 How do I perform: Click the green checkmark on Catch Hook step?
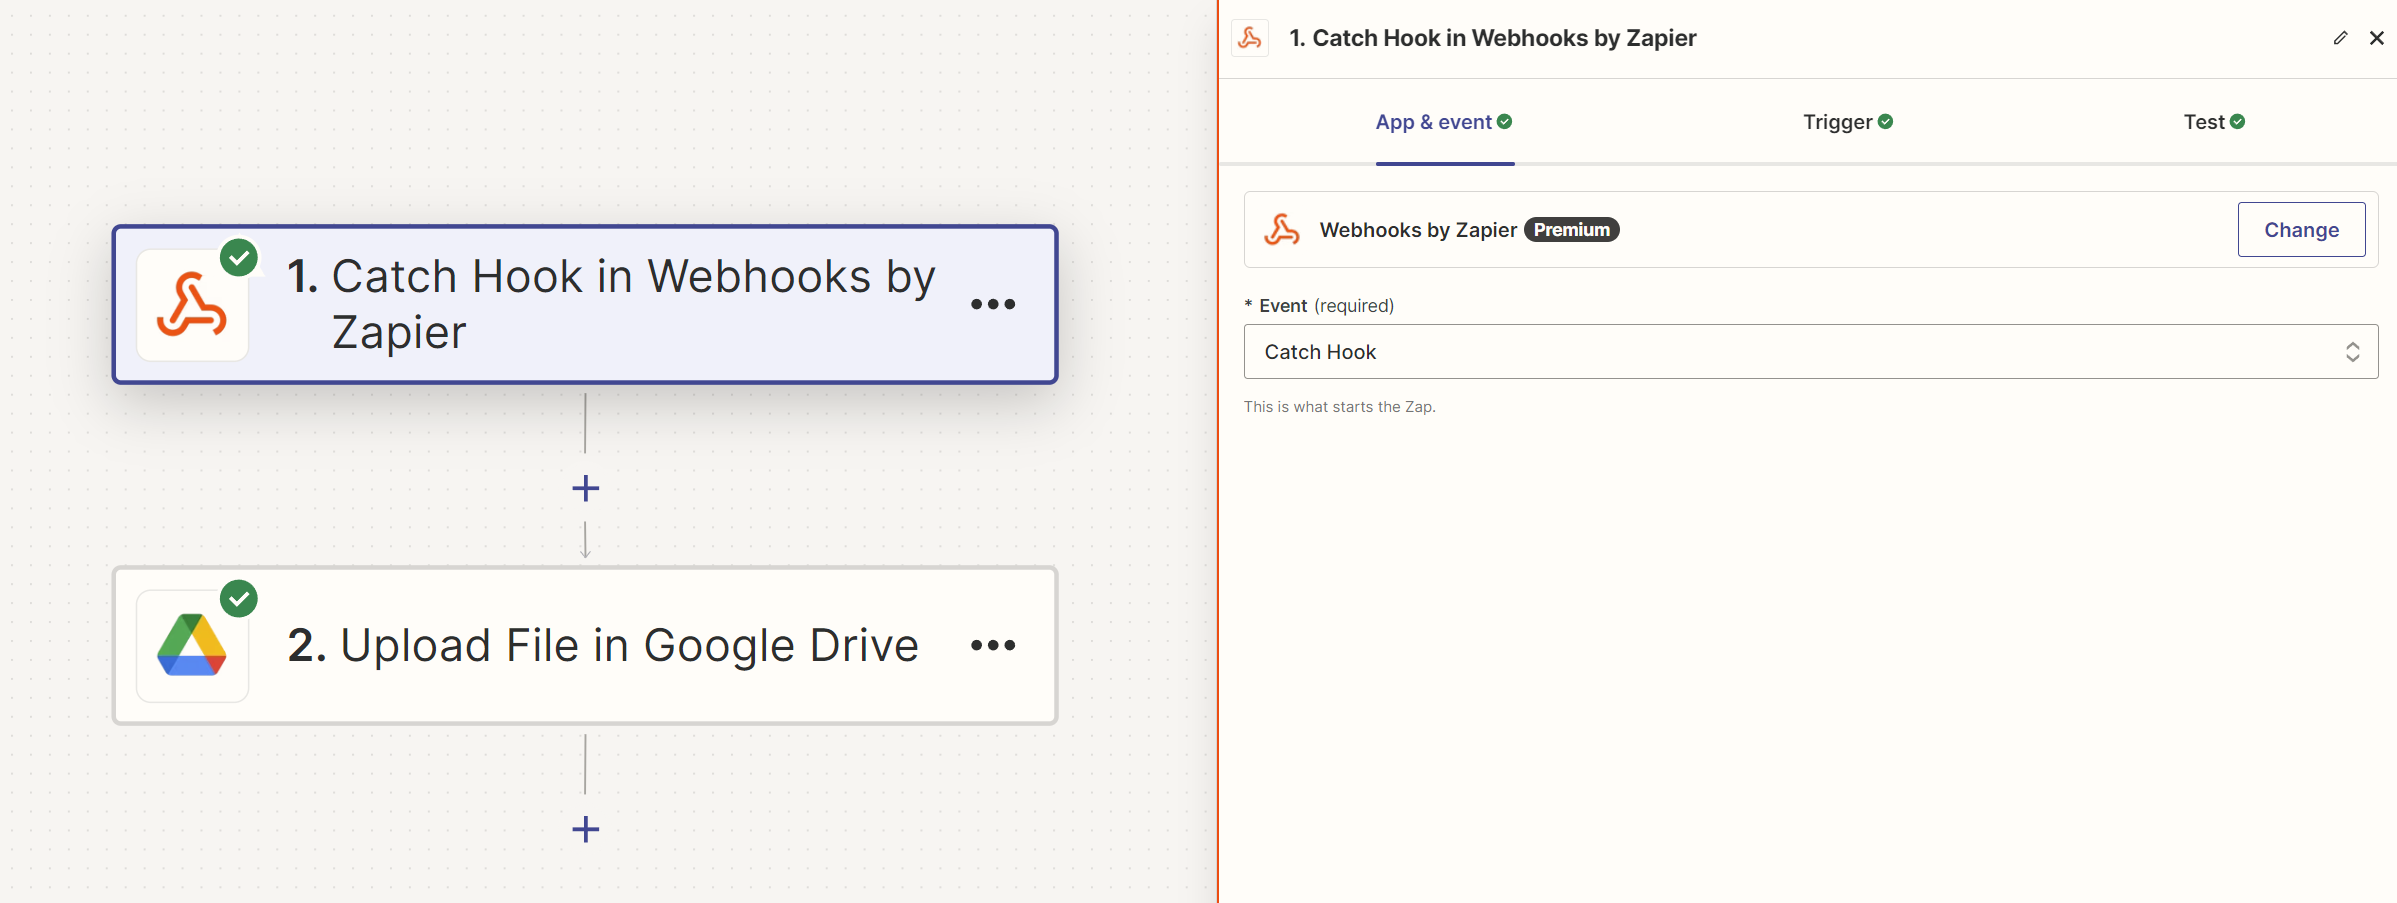click(x=239, y=258)
